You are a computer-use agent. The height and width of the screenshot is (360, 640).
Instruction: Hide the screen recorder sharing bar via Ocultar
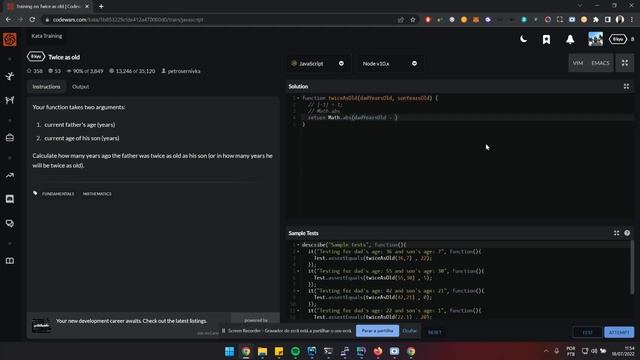coord(409,331)
